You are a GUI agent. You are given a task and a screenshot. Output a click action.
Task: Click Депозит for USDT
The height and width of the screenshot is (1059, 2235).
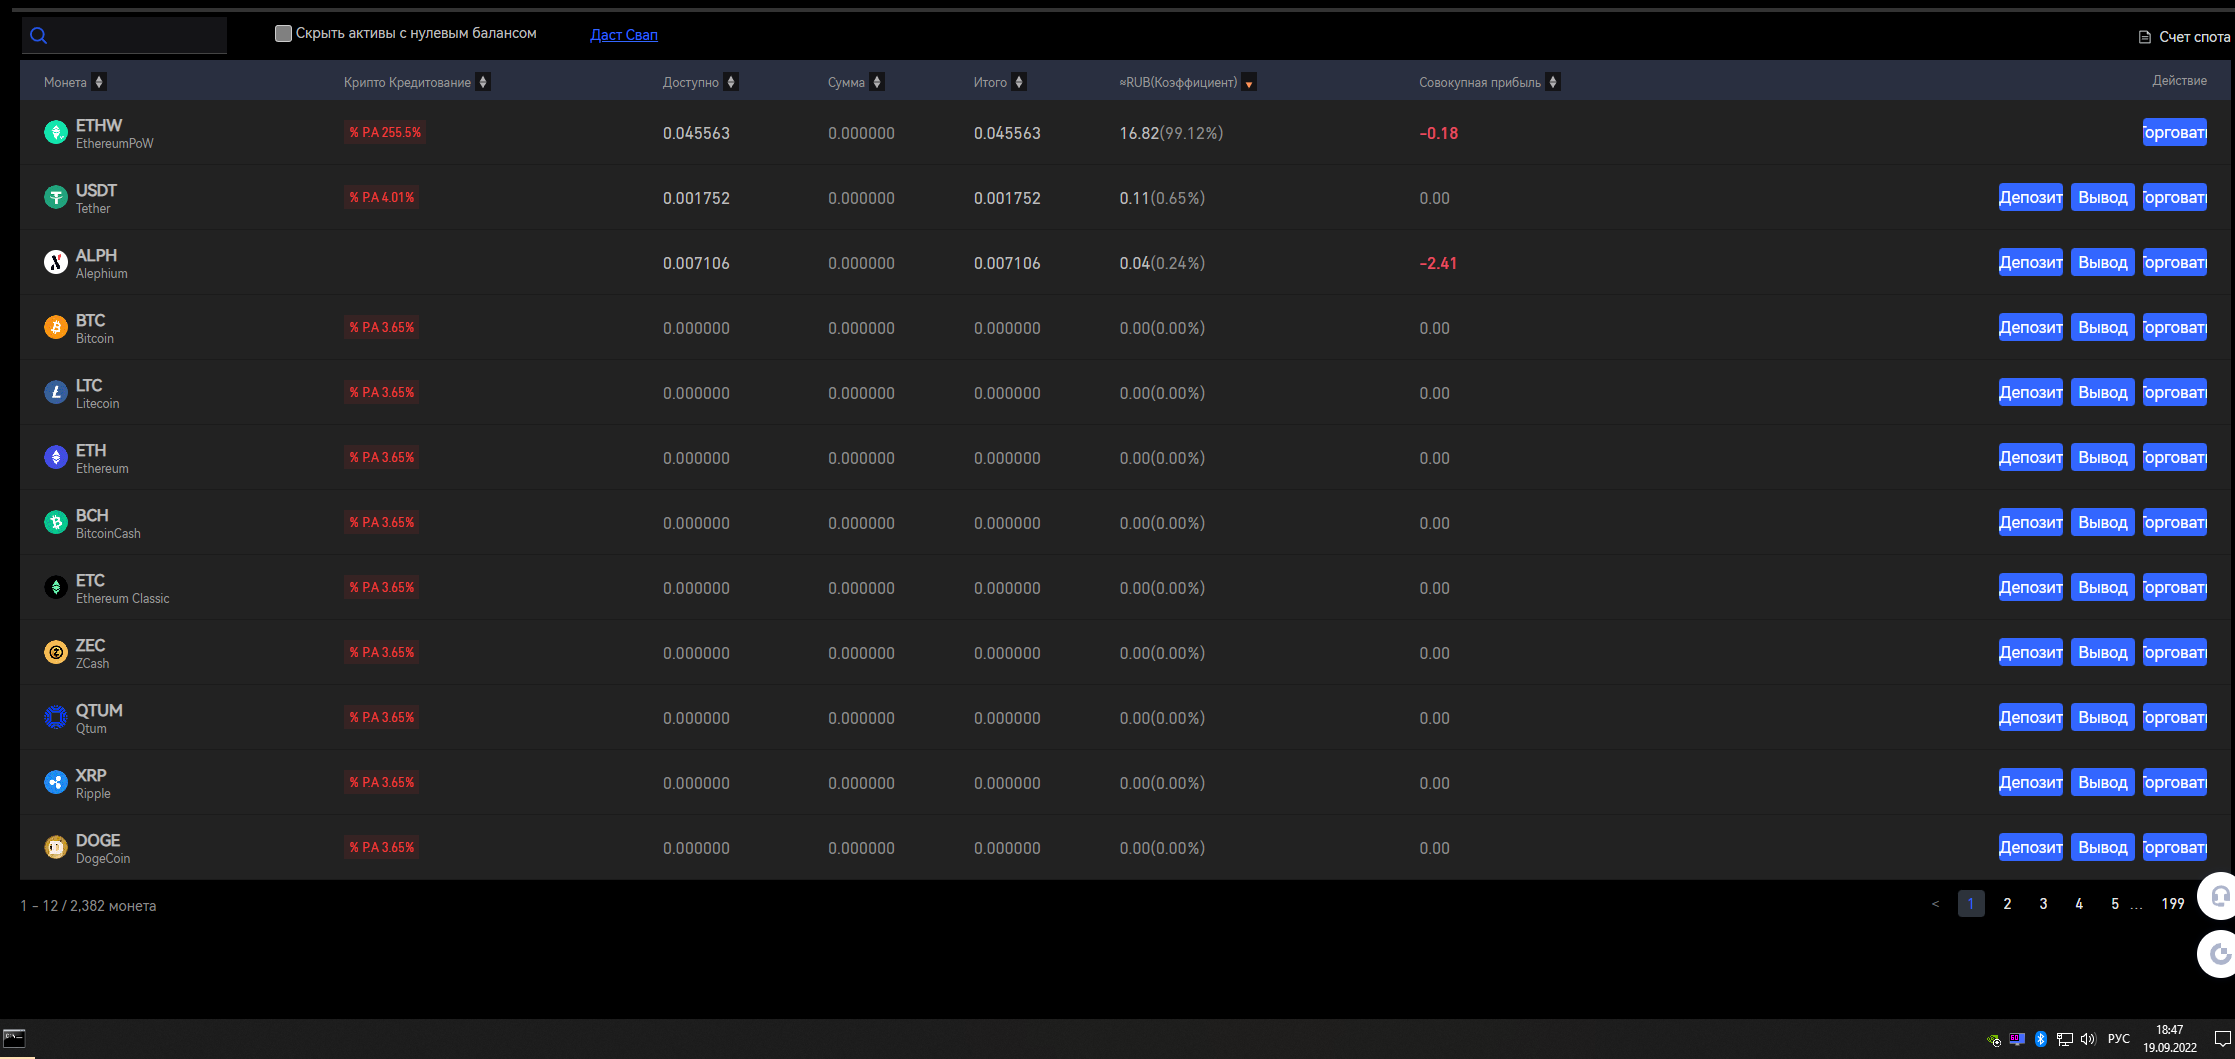click(2030, 197)
